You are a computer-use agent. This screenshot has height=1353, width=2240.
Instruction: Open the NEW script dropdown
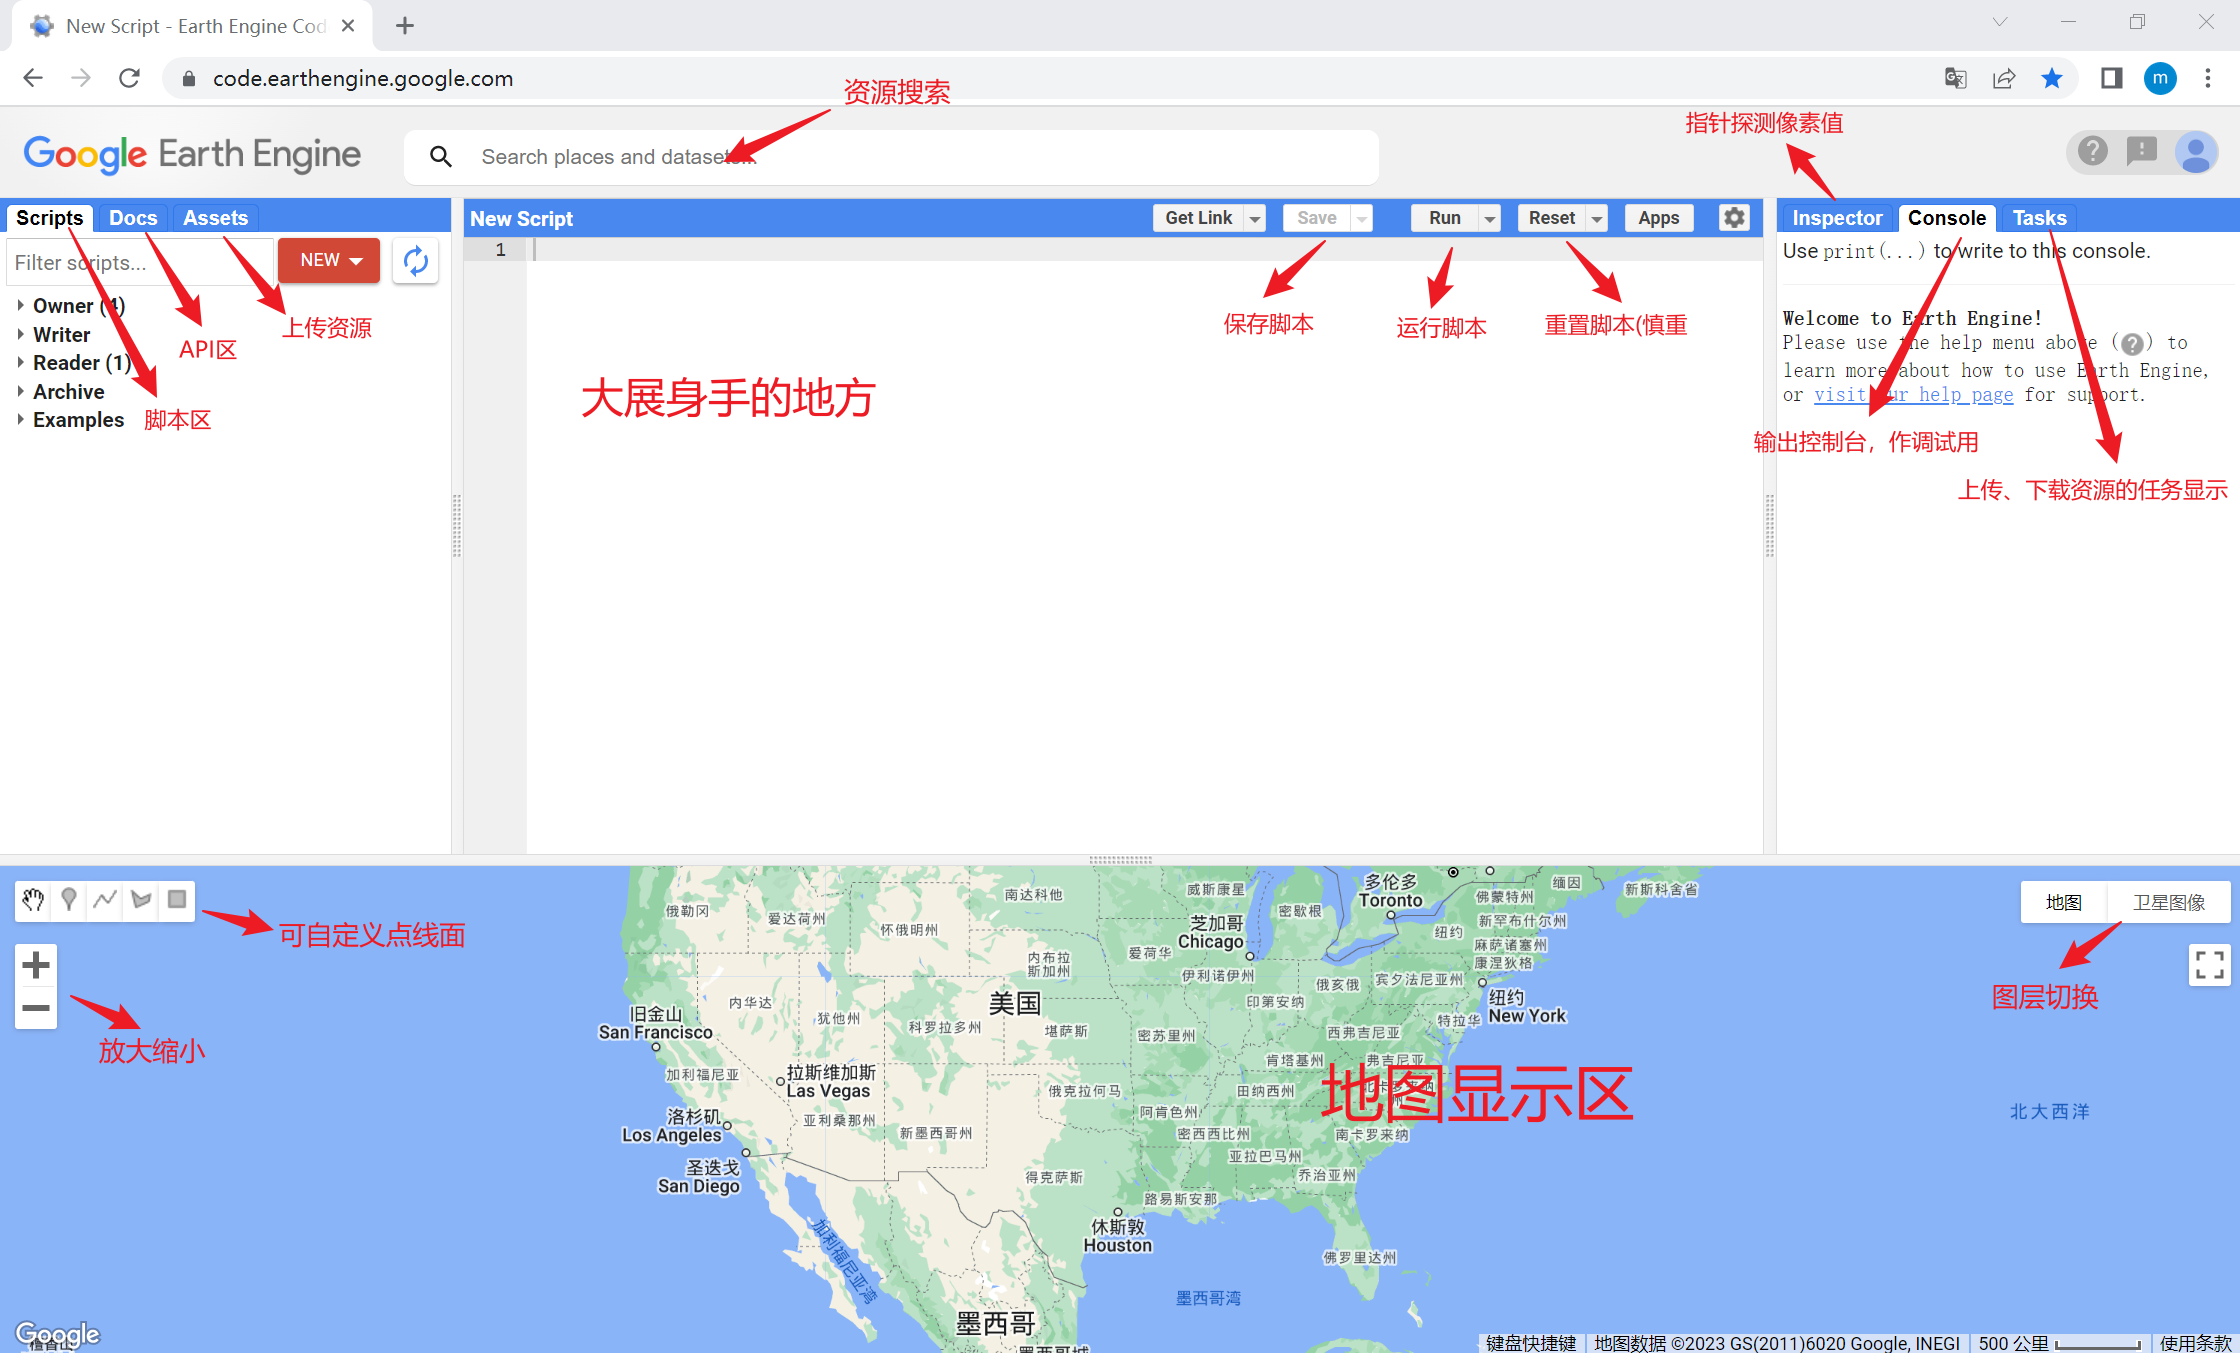[328, 259]
